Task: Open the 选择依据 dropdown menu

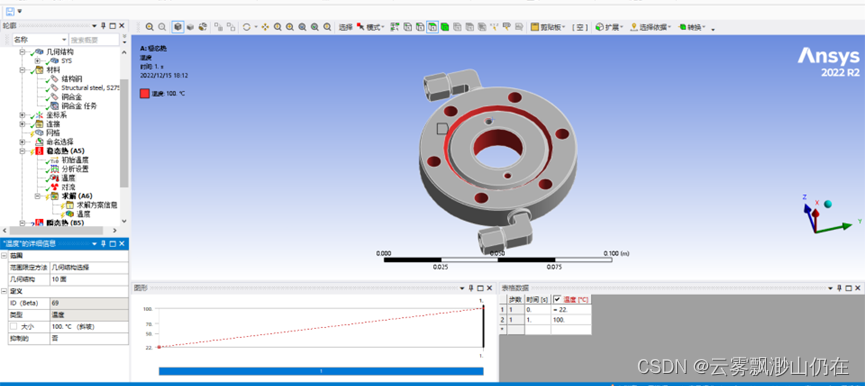Action: click(x=650, y=26)
